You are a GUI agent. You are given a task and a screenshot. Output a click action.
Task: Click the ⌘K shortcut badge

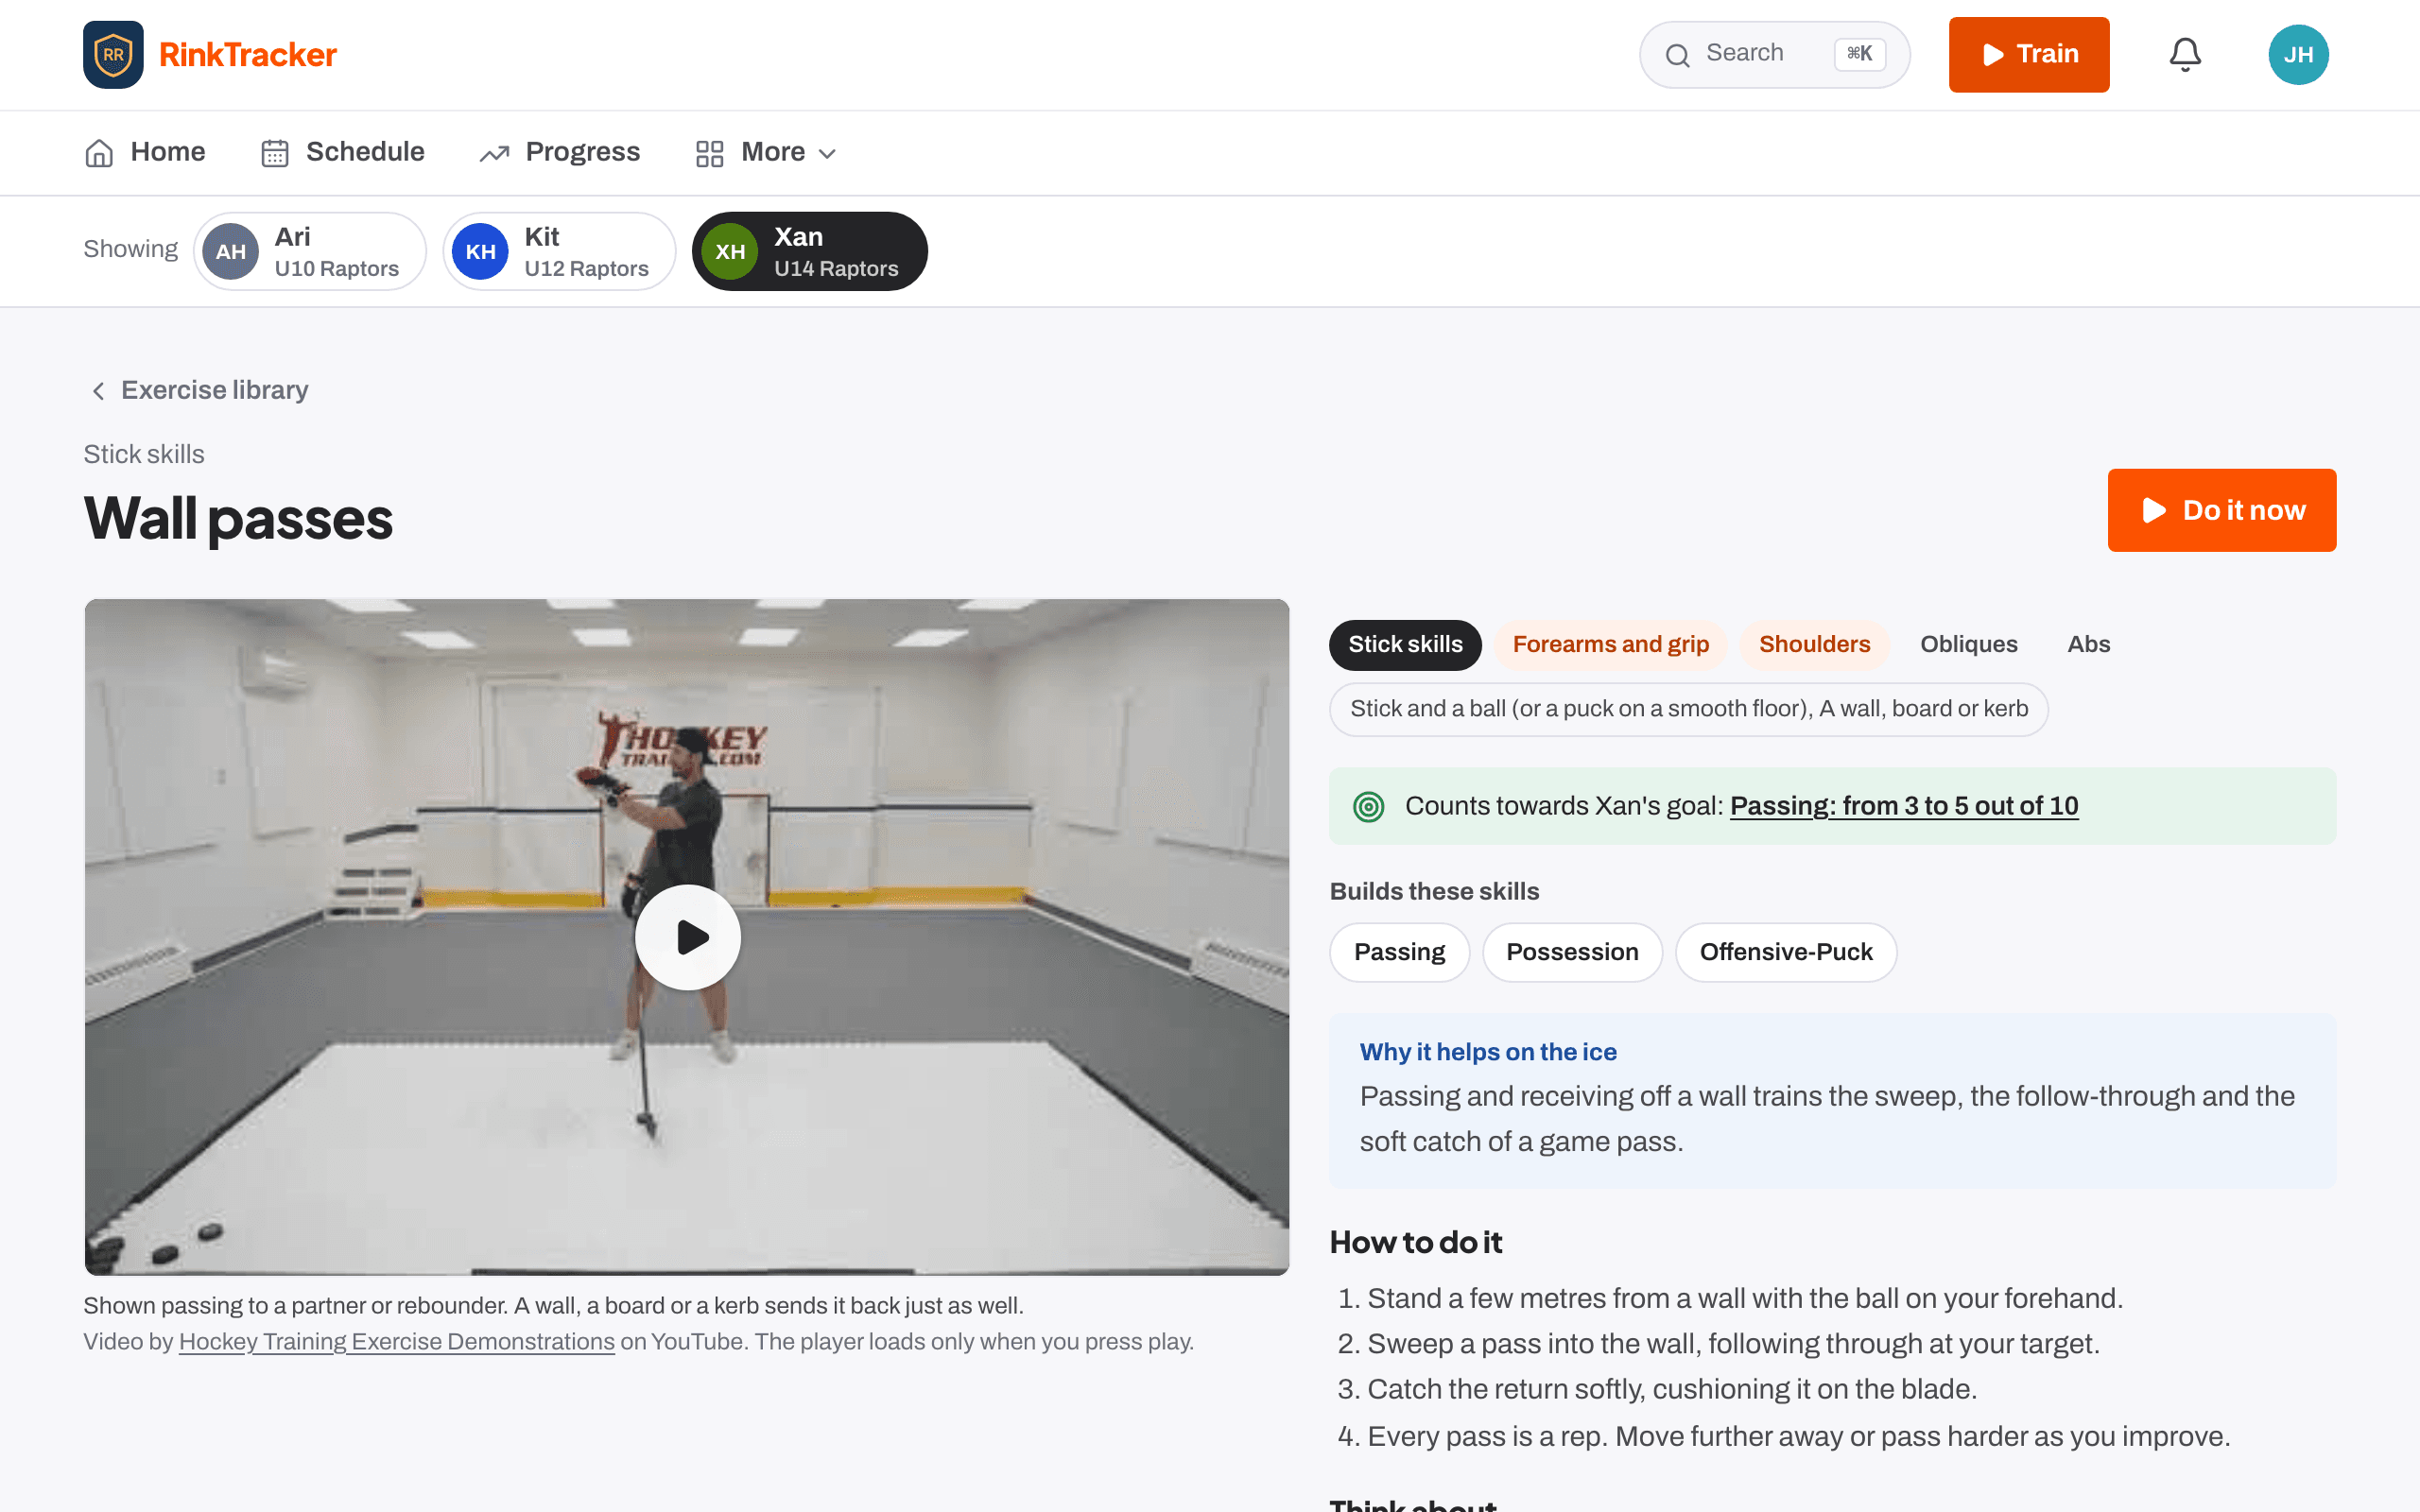coord(1859,54)
